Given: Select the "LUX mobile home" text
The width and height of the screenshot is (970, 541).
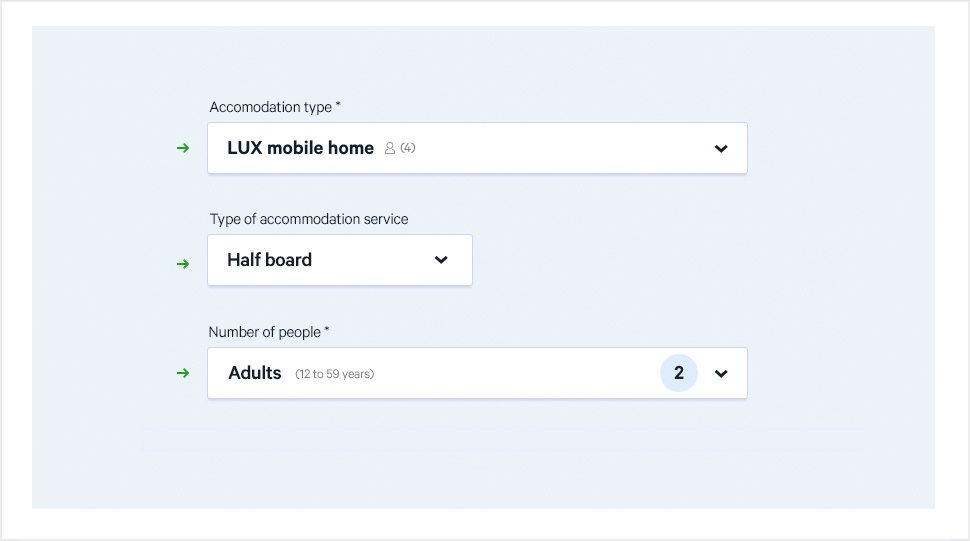Looking at the screenshot, I should coord(300,148).
